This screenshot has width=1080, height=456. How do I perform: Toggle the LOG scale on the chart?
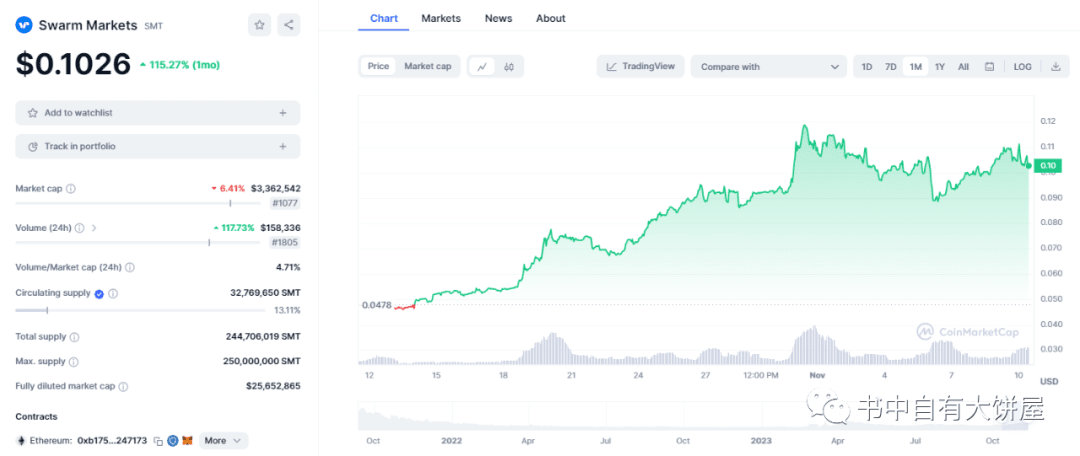tap(1022, 67)
